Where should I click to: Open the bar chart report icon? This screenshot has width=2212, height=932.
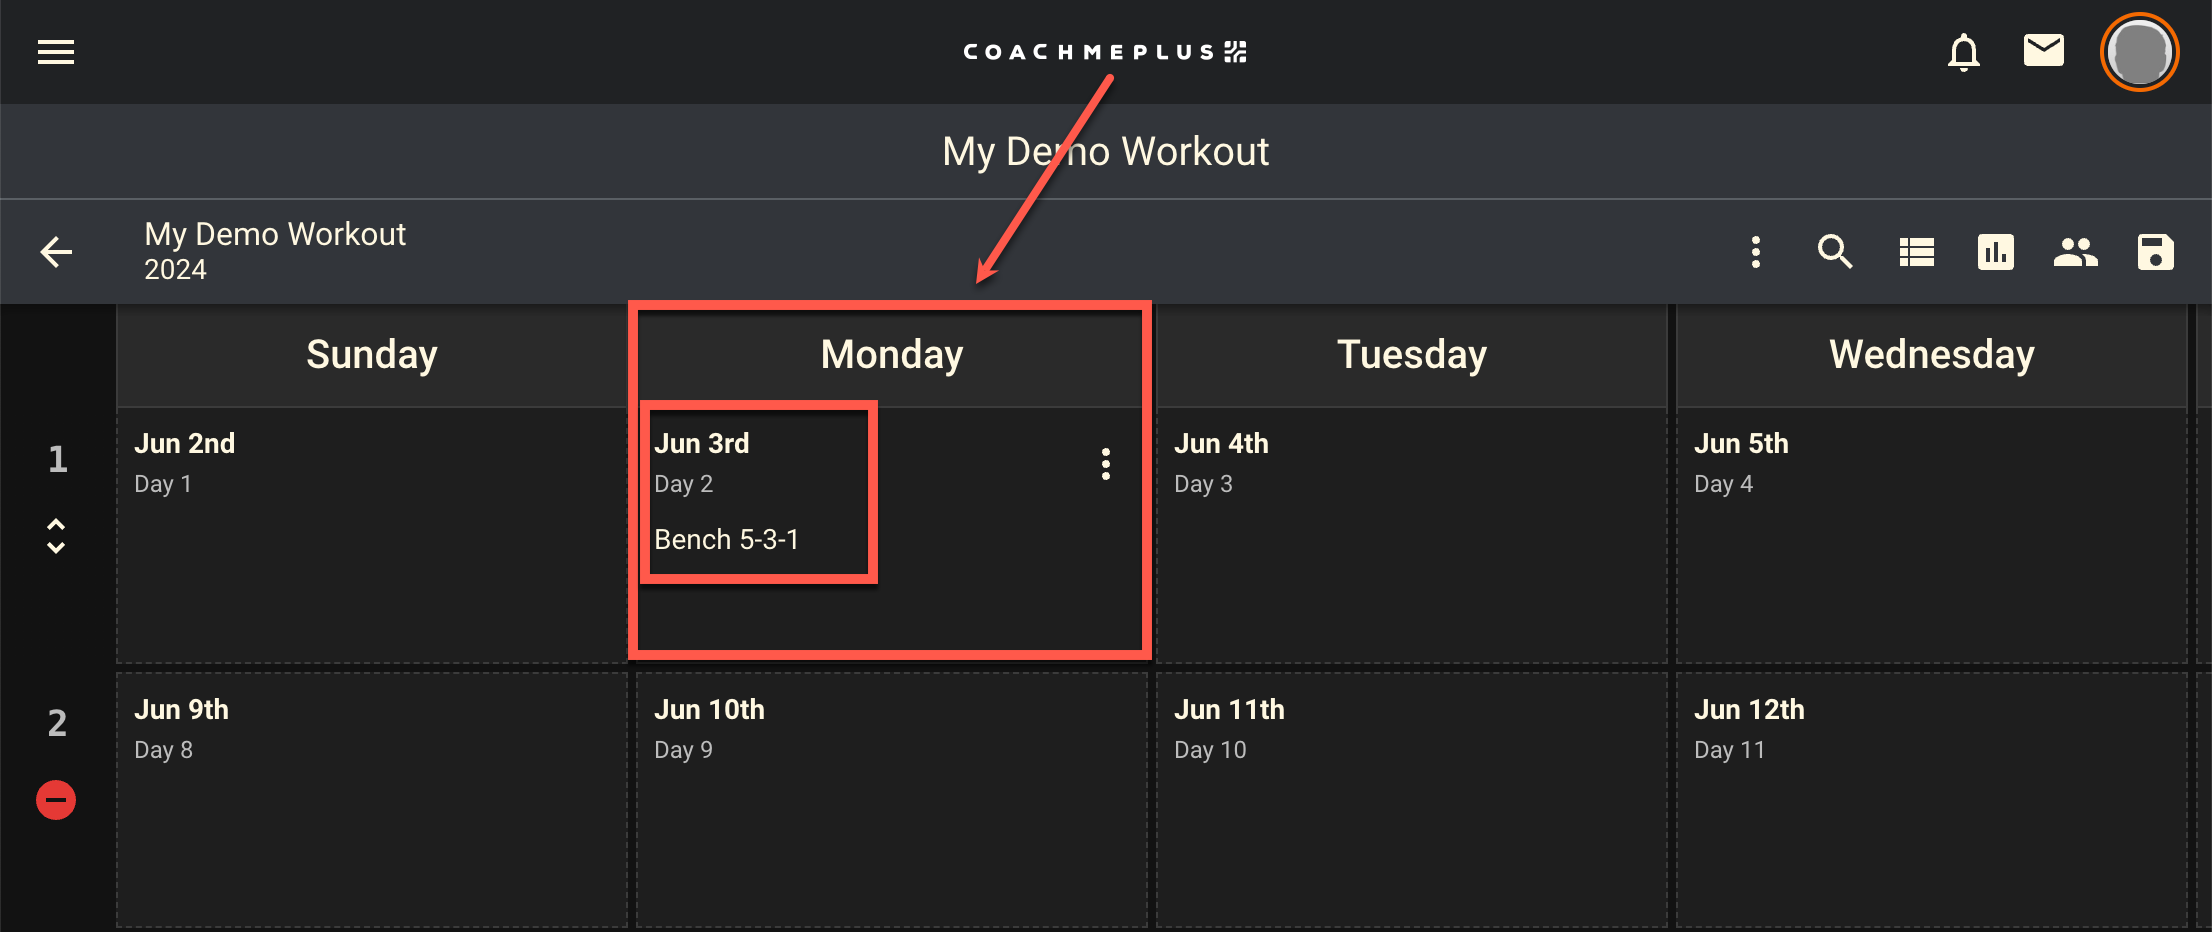pos(1995,252)
